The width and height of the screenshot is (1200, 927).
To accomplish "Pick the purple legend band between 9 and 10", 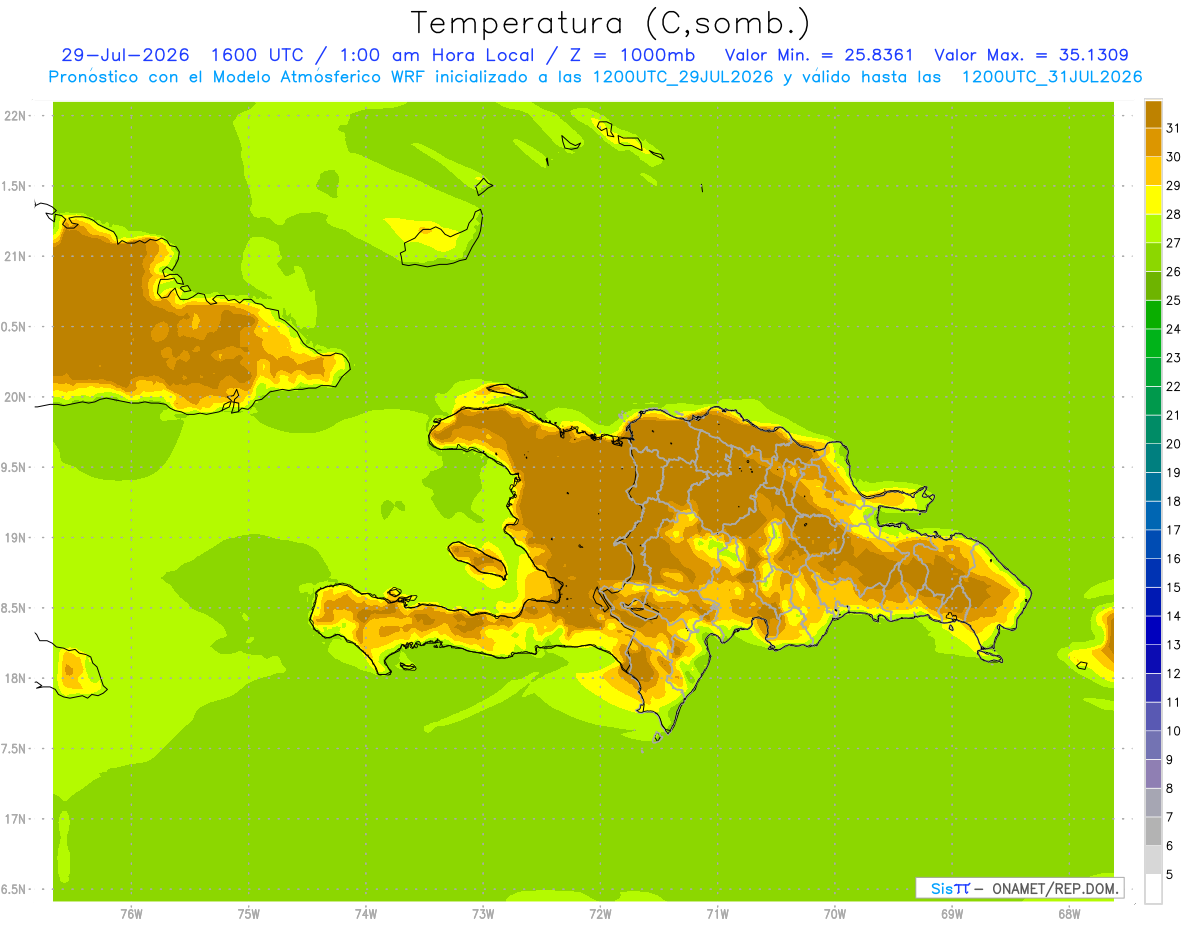I will tap(1153, 746).
